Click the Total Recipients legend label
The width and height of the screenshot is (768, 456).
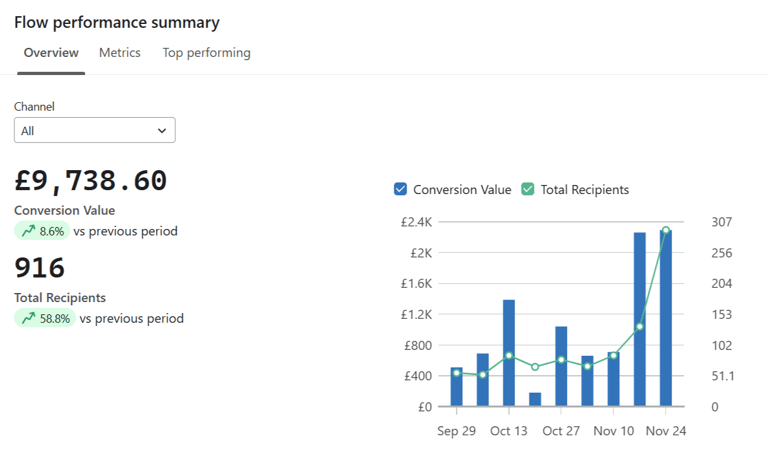pyautogui.click(x=585, y=189)
